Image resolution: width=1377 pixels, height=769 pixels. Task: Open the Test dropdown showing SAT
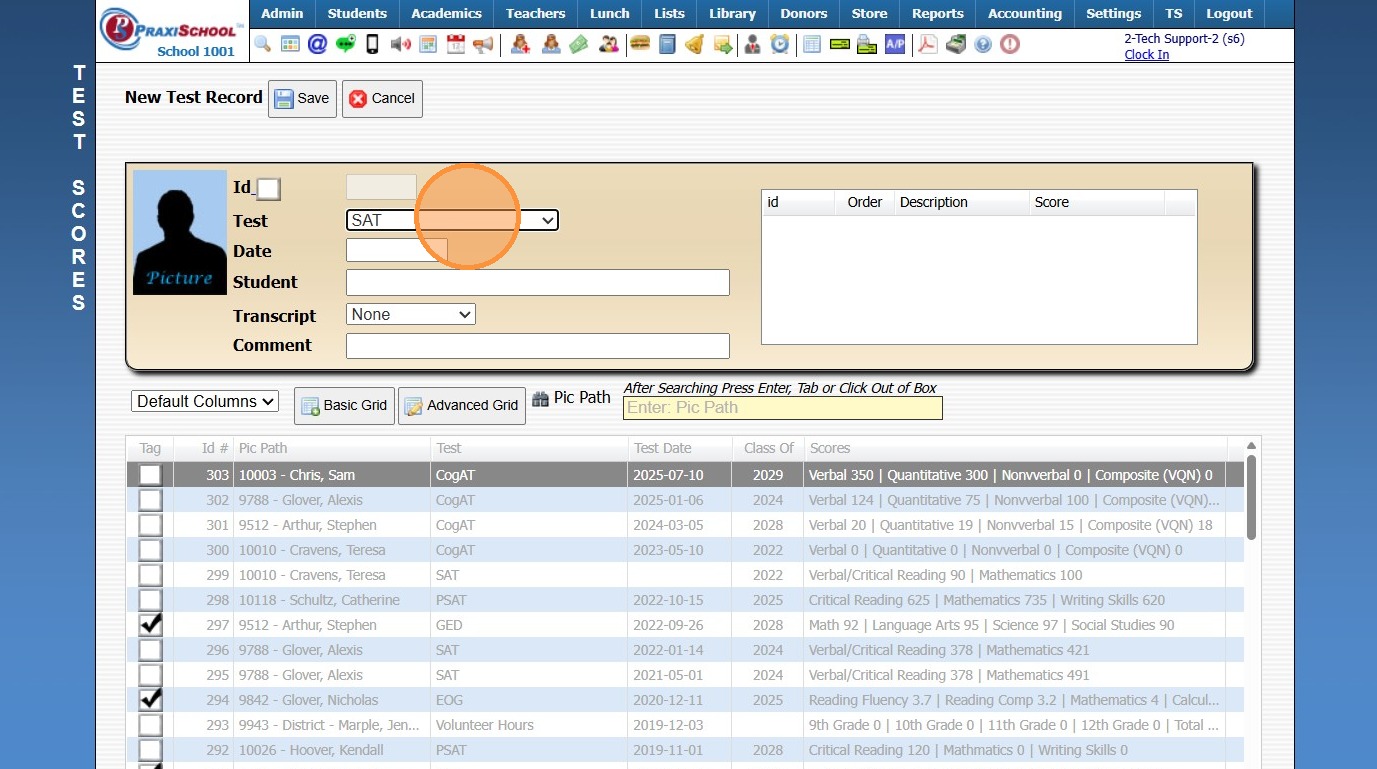click(452, 220)
